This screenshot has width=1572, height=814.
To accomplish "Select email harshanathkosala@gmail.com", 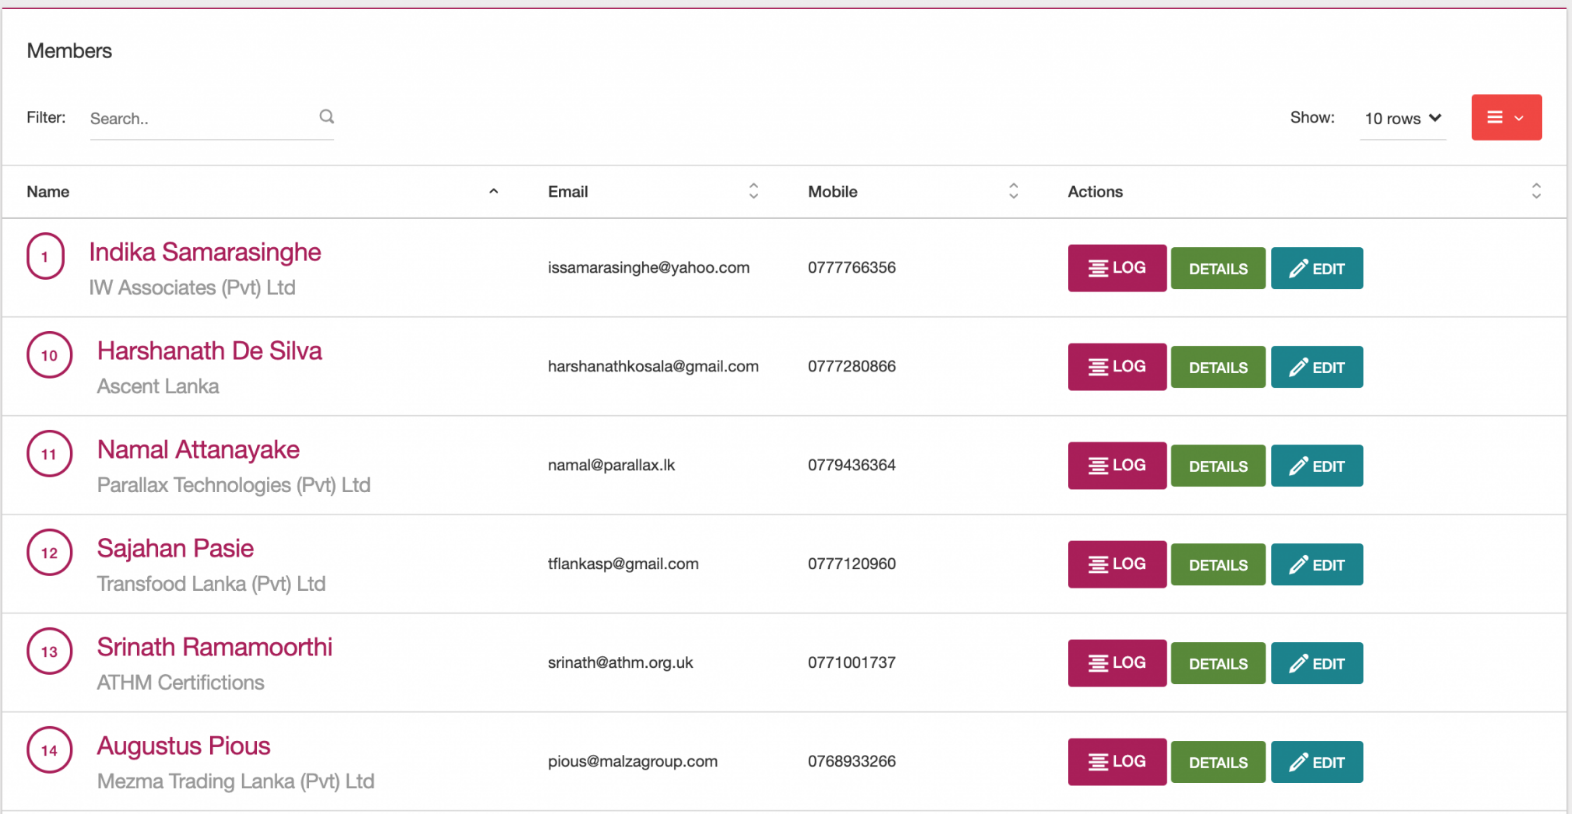I will click(653, 367).
